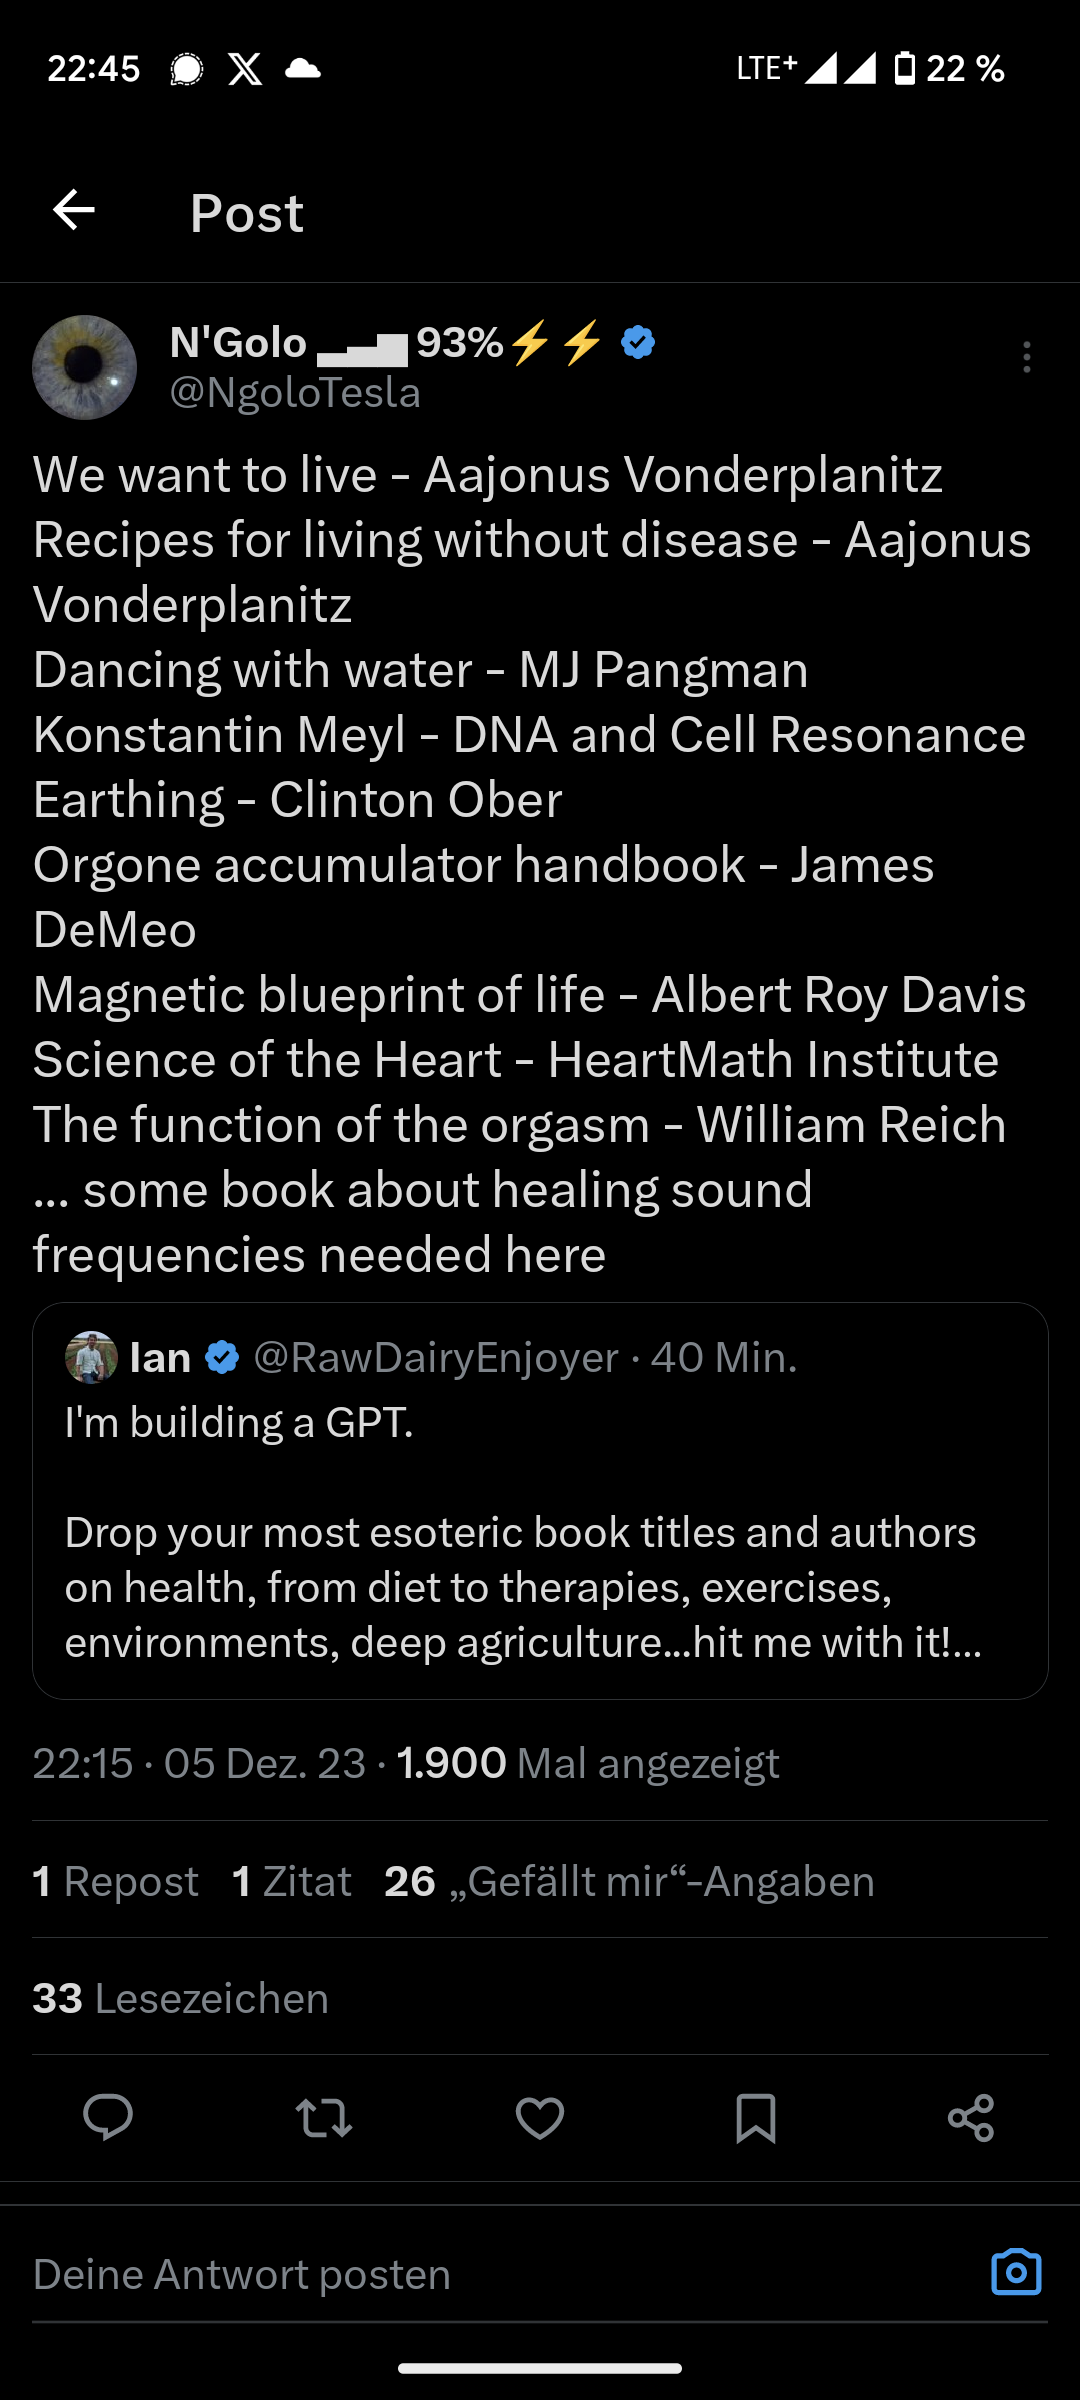Screen dimensions: 1080x2400
Task: Tap the repost arrows icon
Action: click(x=324, y=2117)
